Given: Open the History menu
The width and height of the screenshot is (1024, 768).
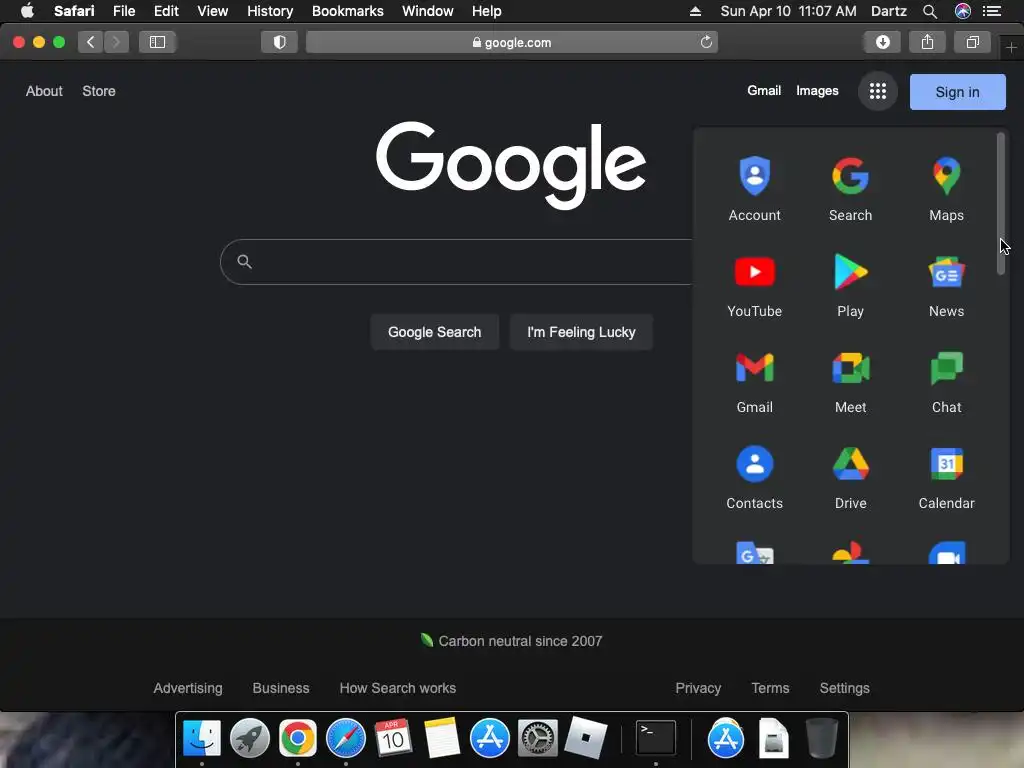Looking at the screenshot, I should click(270, 11).
